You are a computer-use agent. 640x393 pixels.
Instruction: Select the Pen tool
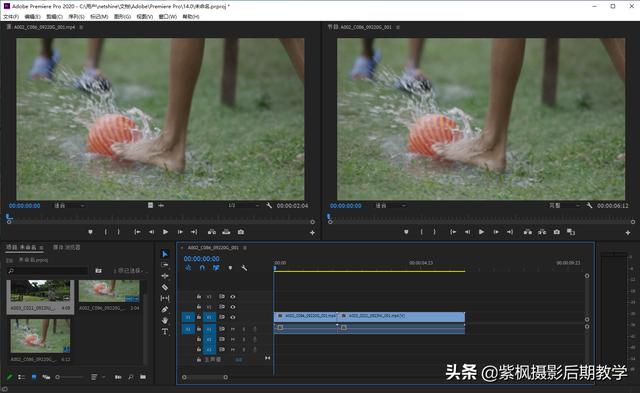coord(165,310)
